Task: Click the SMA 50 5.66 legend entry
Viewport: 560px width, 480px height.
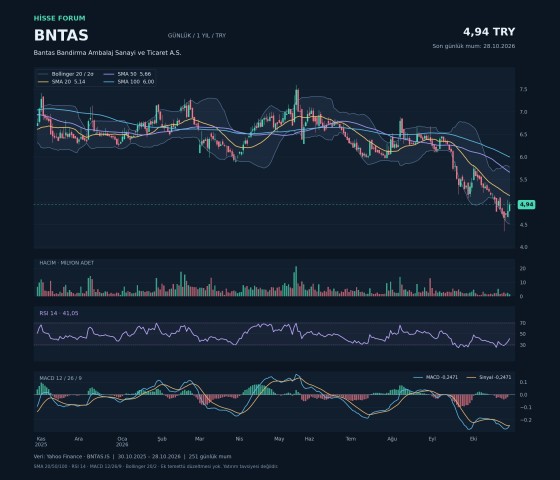Action: click(x=128, y=74)
